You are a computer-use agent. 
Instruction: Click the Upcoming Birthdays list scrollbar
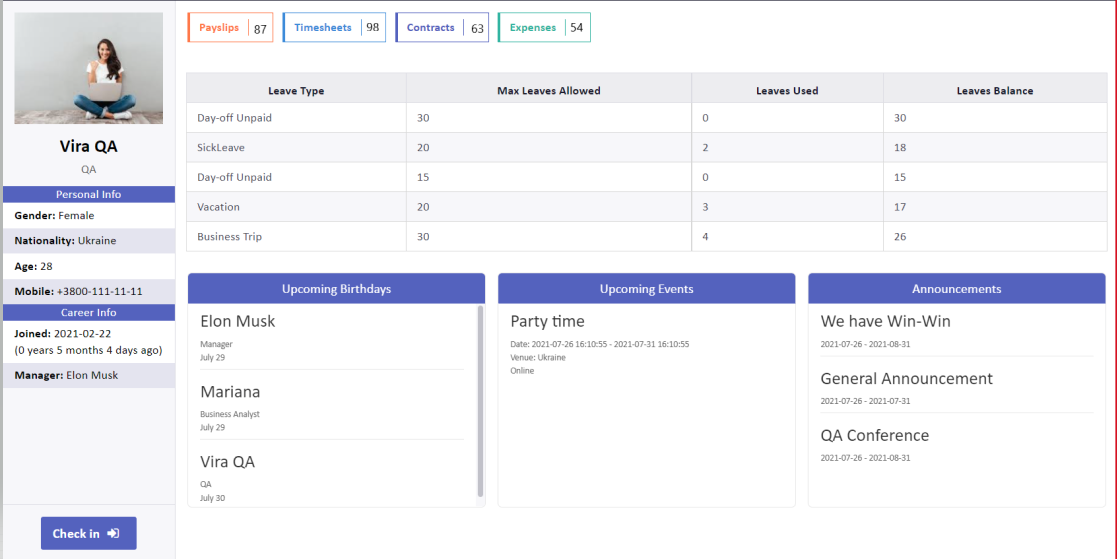click(480, 400)
